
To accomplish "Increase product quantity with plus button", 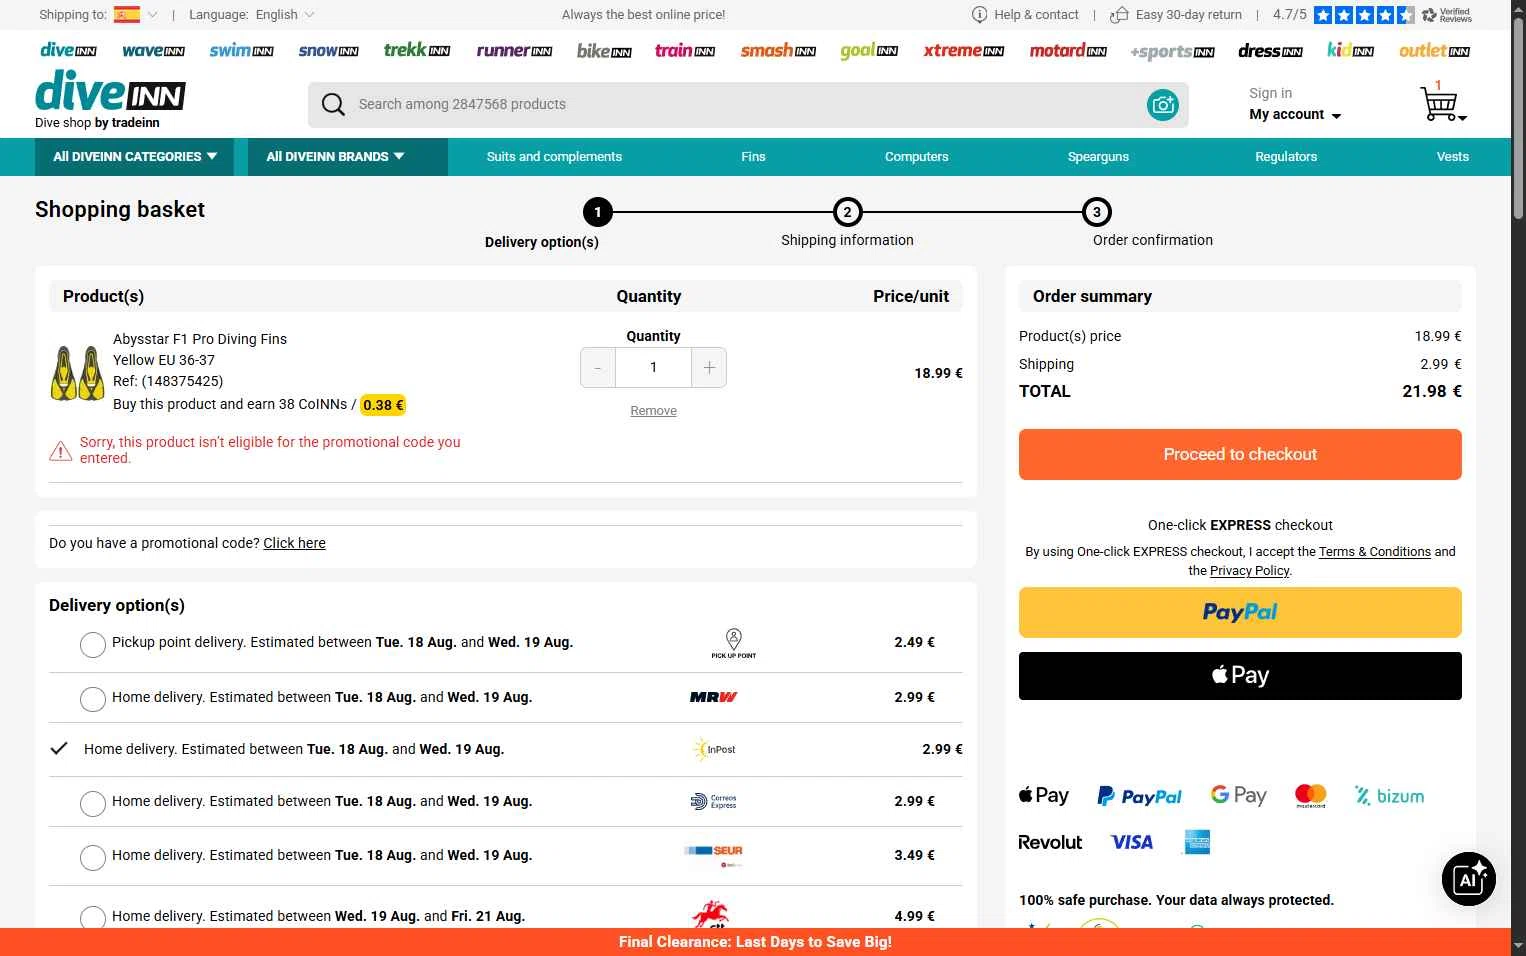I will click(709, 368).
